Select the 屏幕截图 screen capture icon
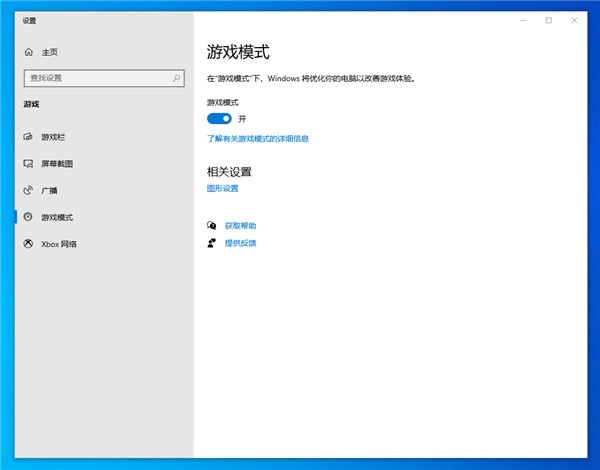The image size is (600, 470). [x=28, y=163]
